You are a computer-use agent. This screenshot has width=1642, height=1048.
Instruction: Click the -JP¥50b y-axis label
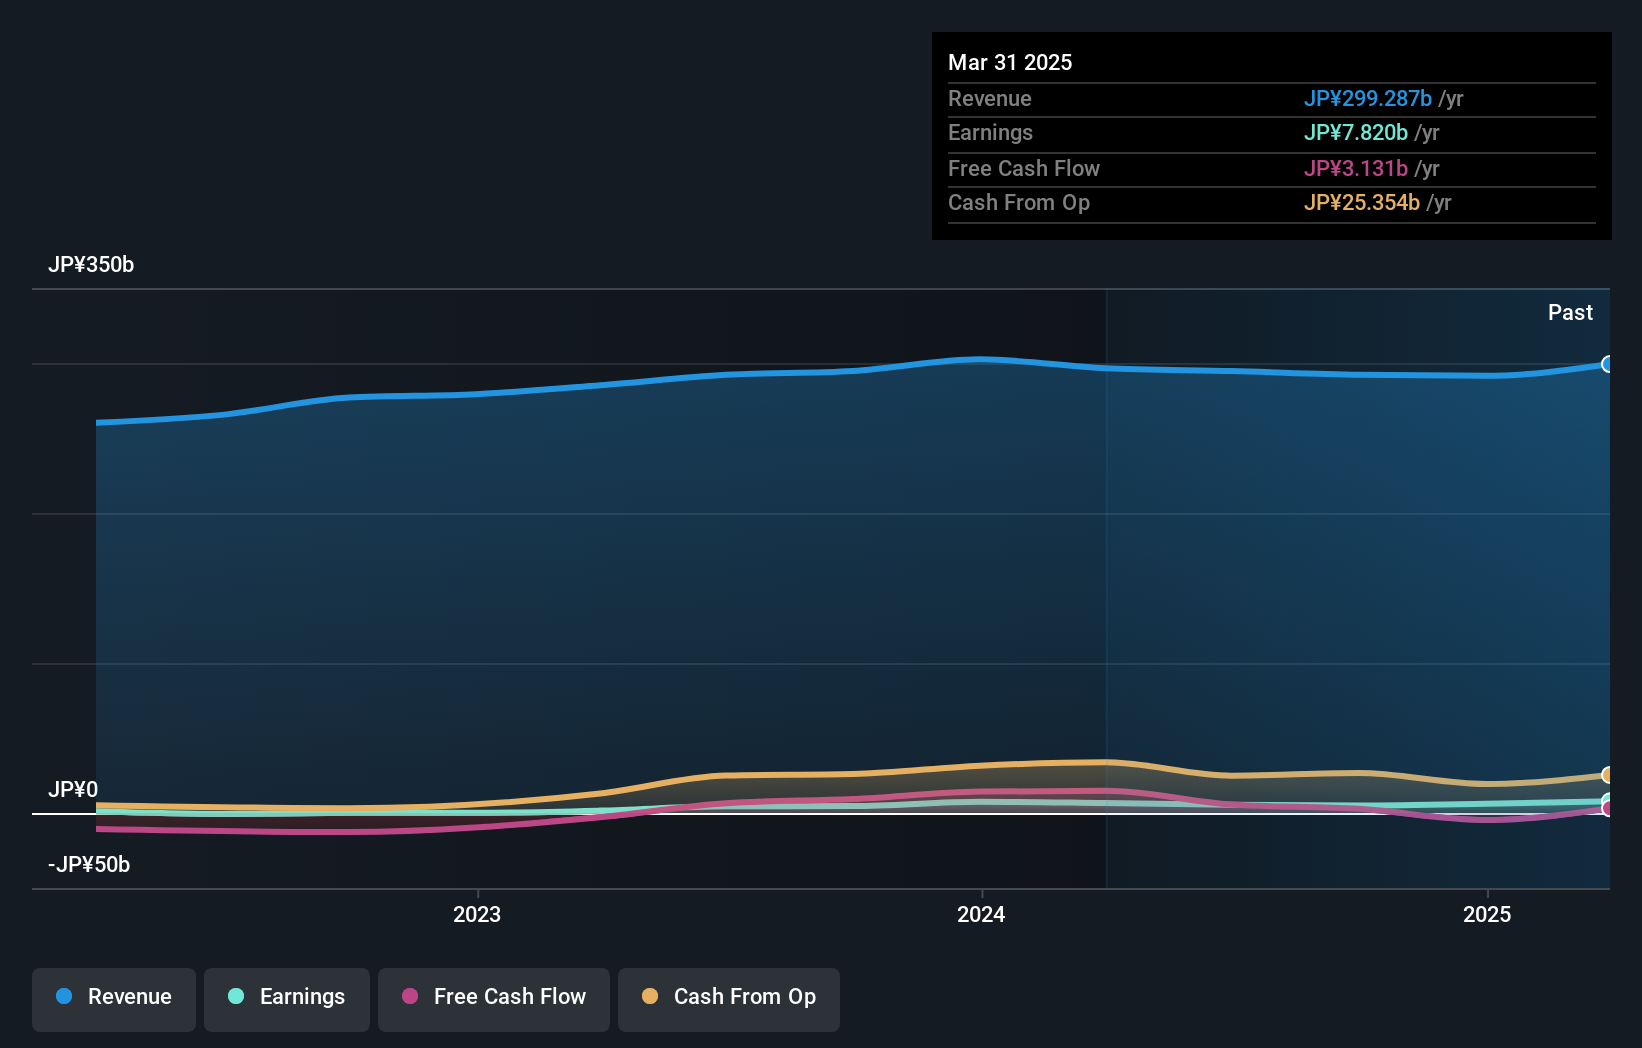(89, 865)
